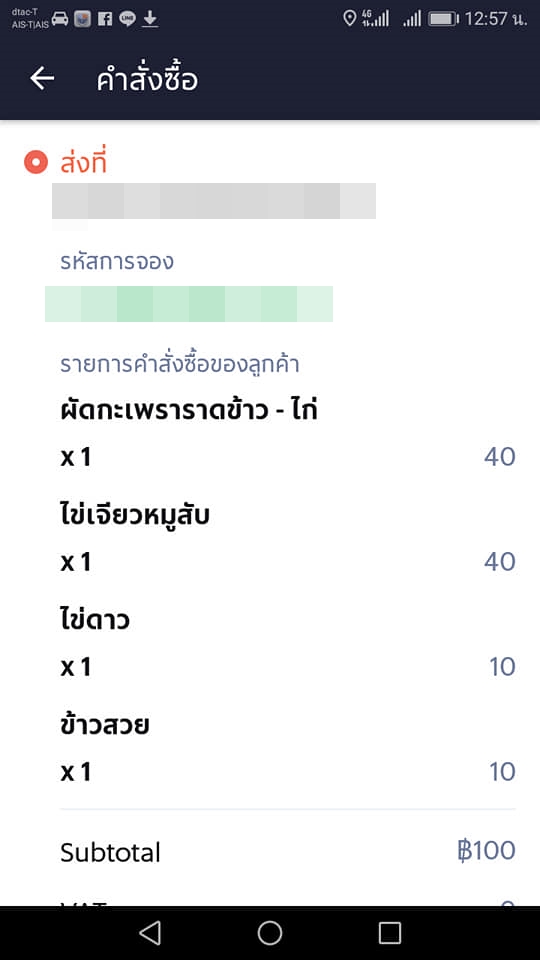
Task: Select the ไข่เจียวหมูสับ order item
Action: [135, 516]
